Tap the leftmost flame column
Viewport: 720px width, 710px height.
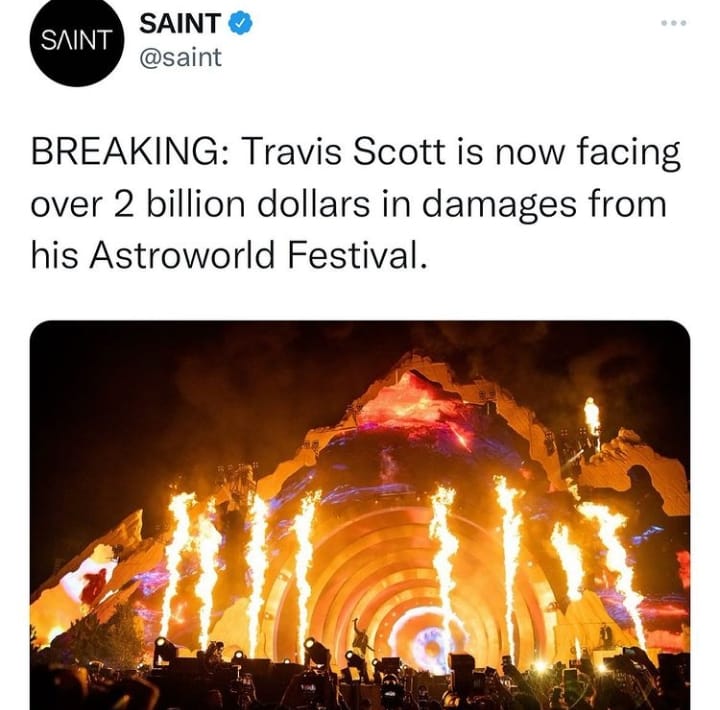click(176, 563)
